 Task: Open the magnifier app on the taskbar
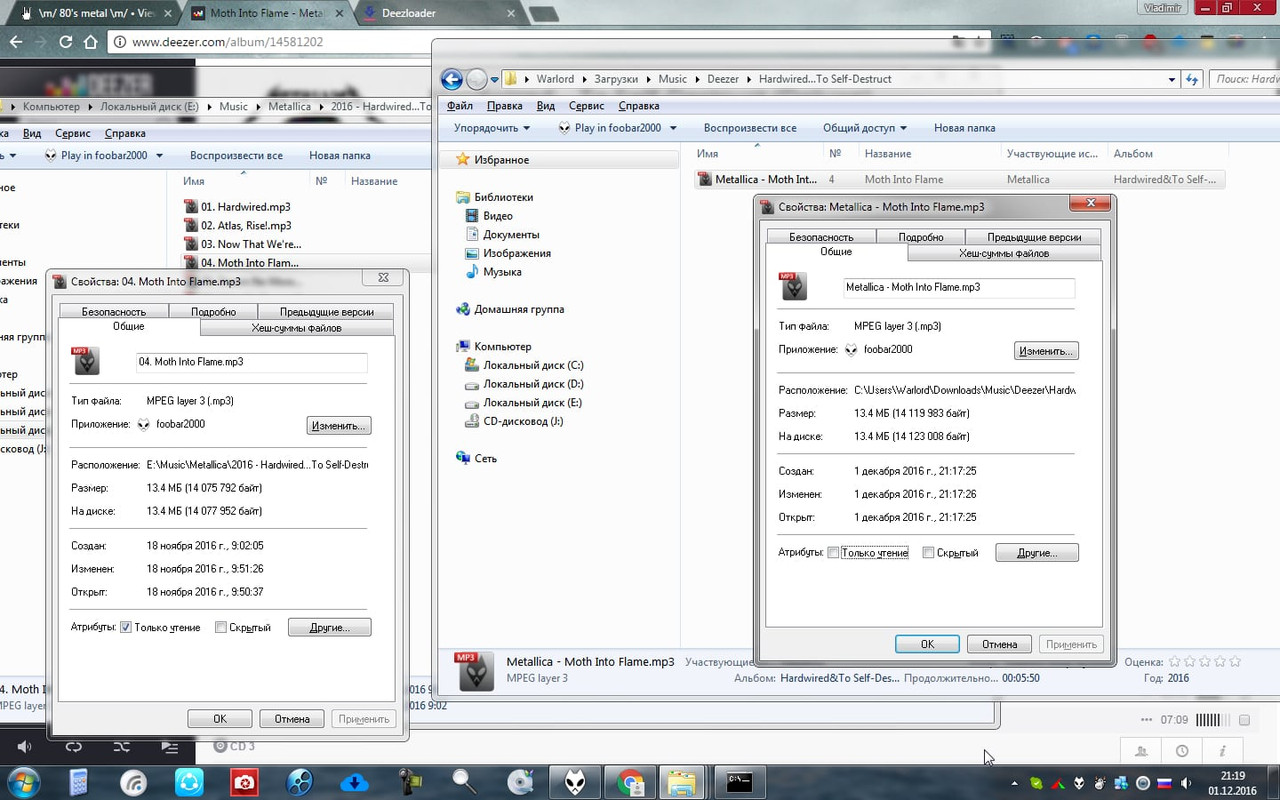point(465,781)
